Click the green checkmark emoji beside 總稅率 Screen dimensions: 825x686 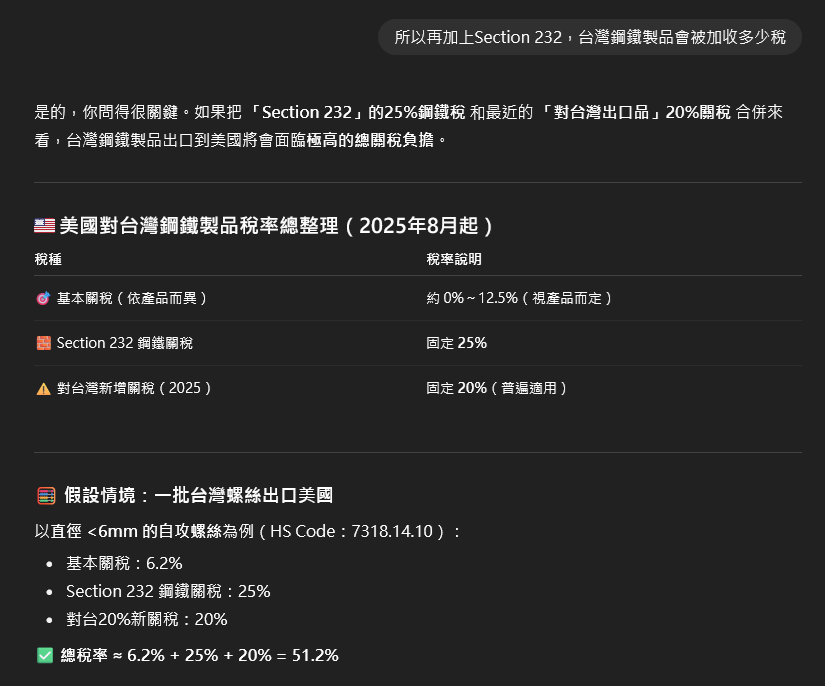45,655
